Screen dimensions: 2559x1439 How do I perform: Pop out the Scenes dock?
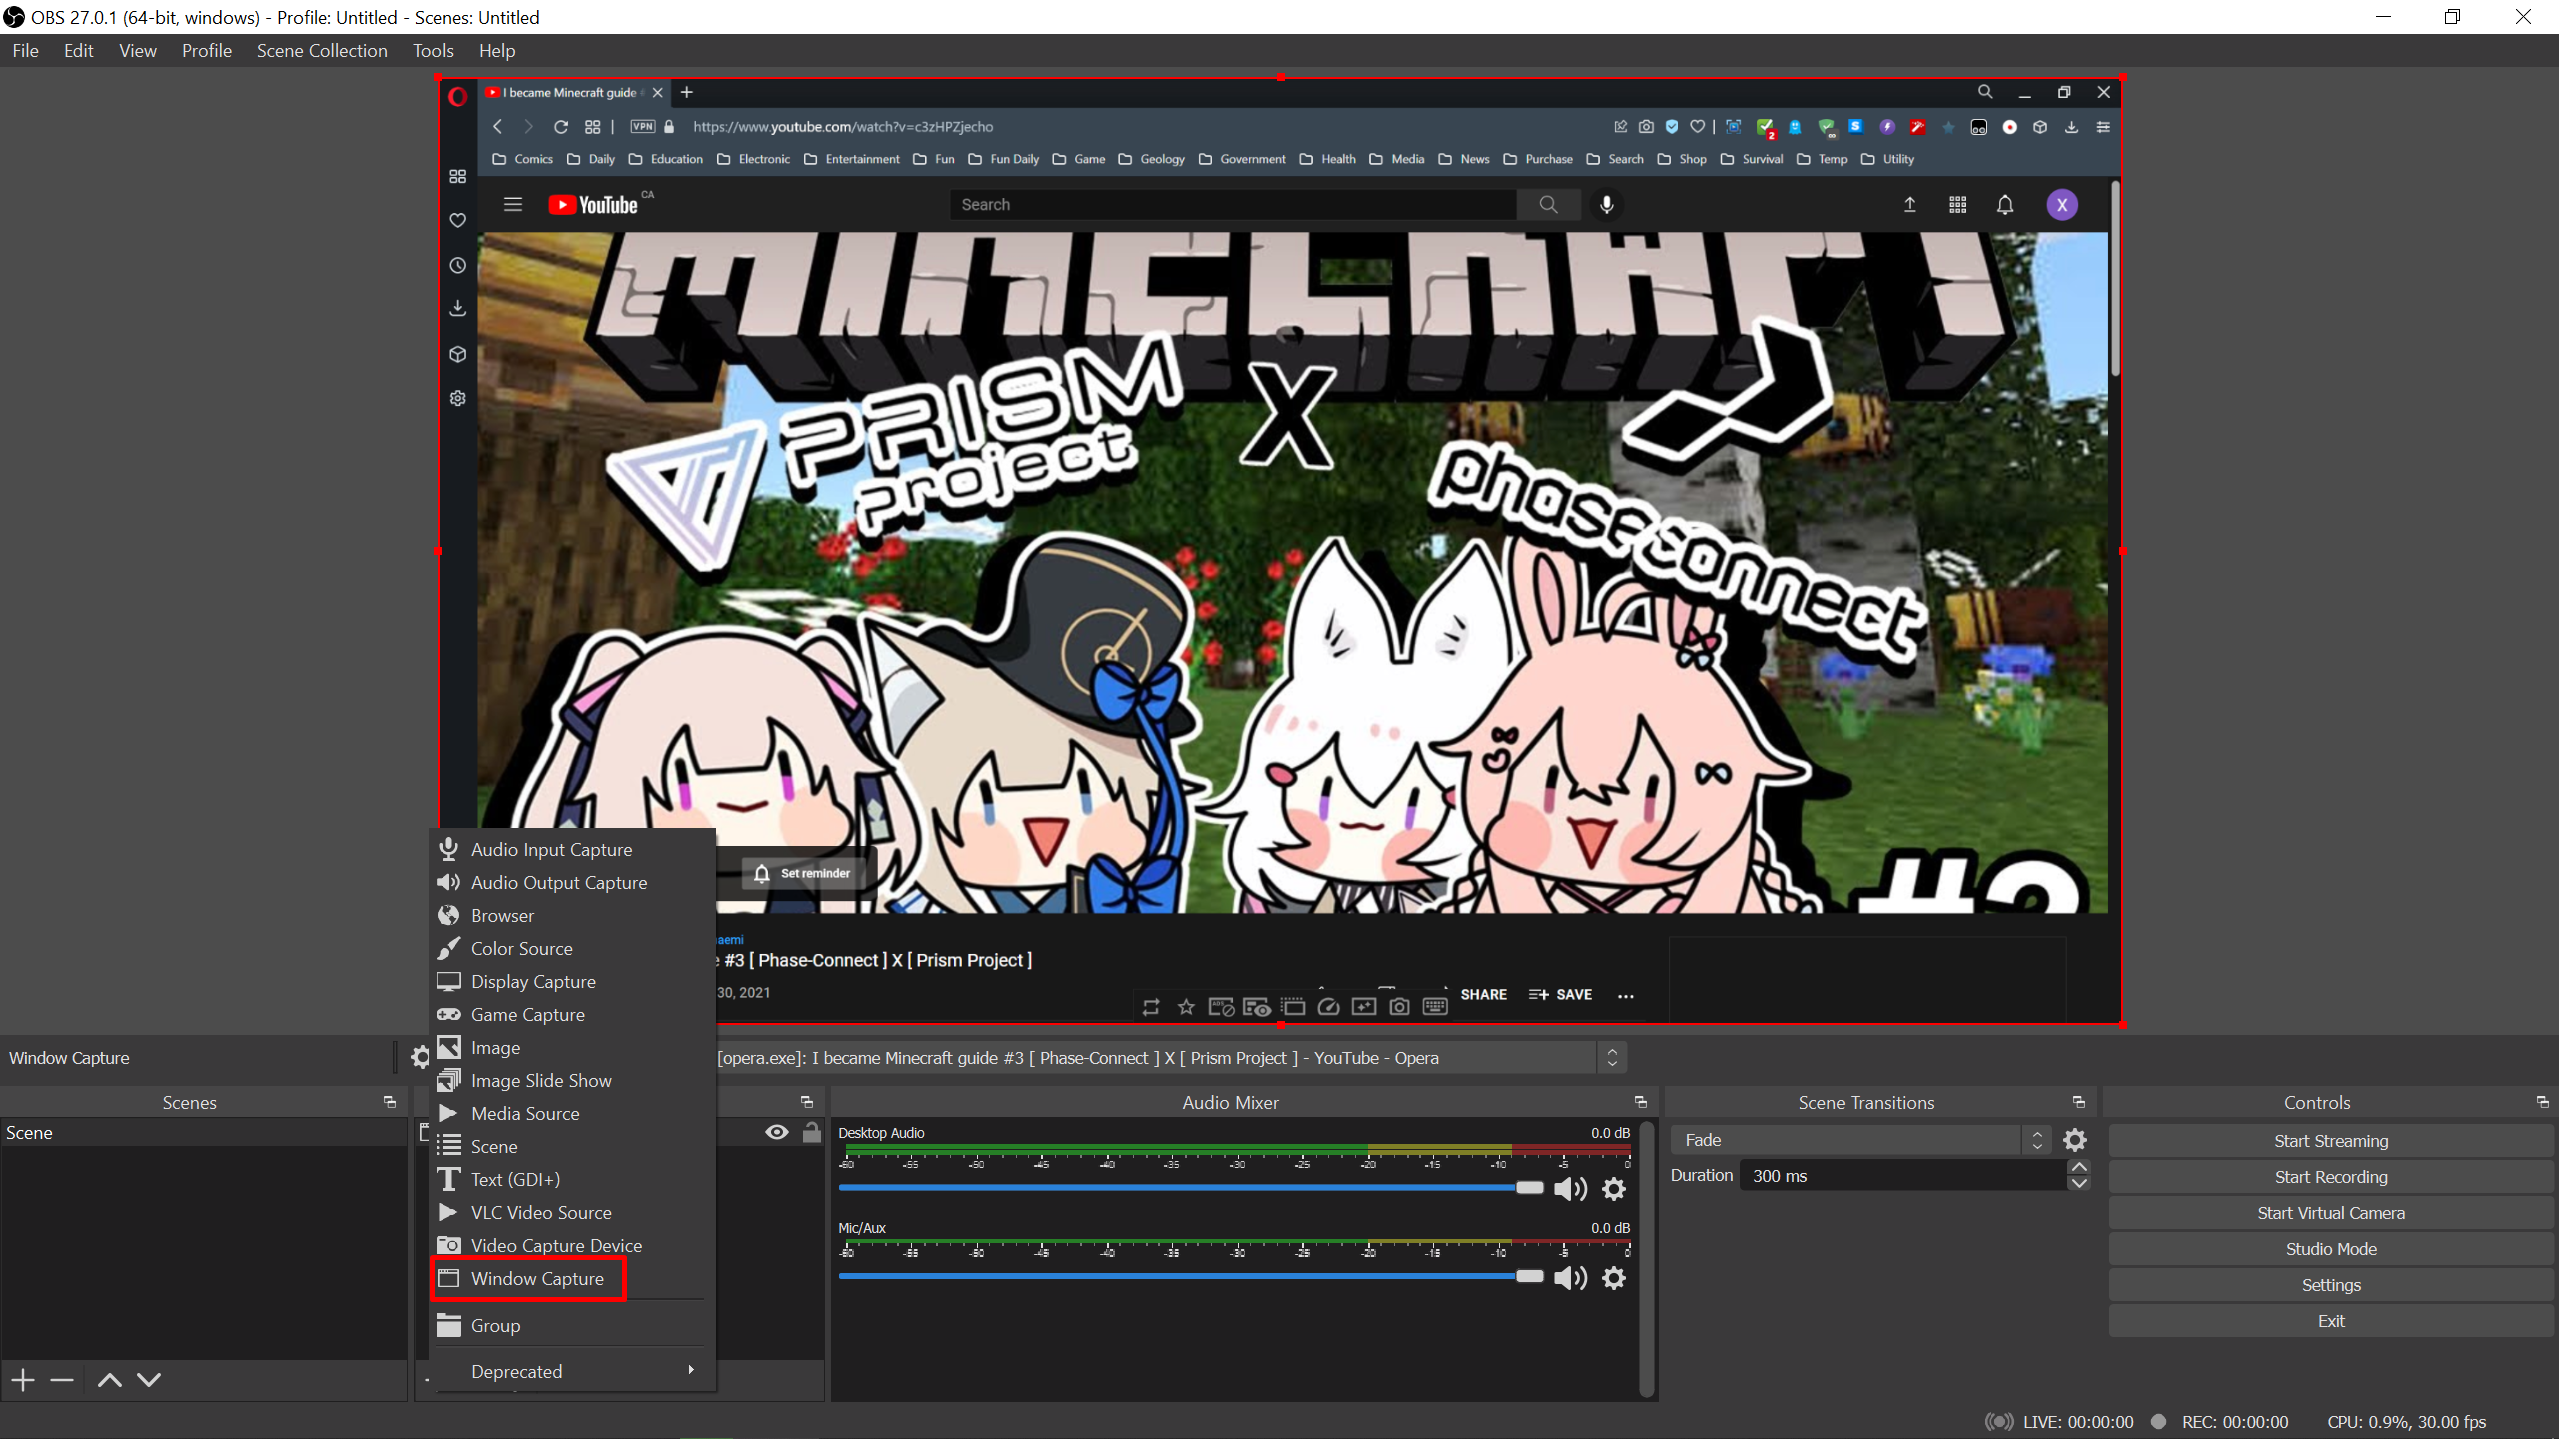pyautogui.click(x=390, y=1102)
